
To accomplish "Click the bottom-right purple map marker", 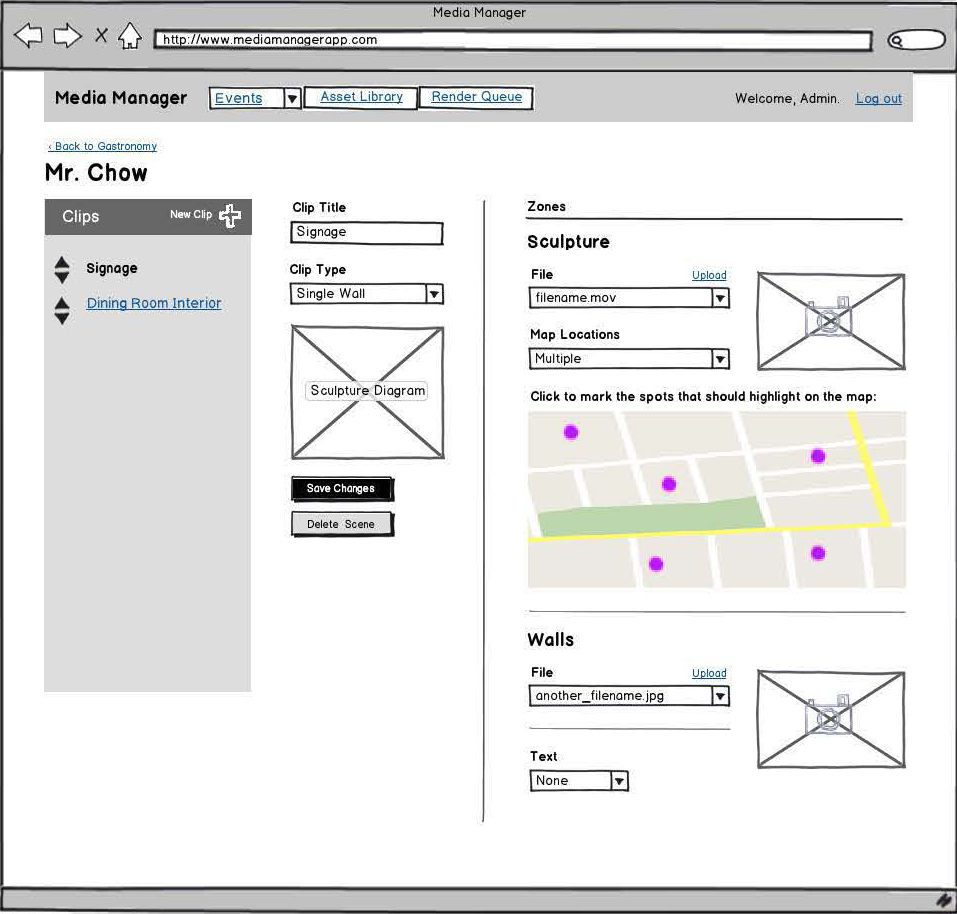I will point(818,553).
